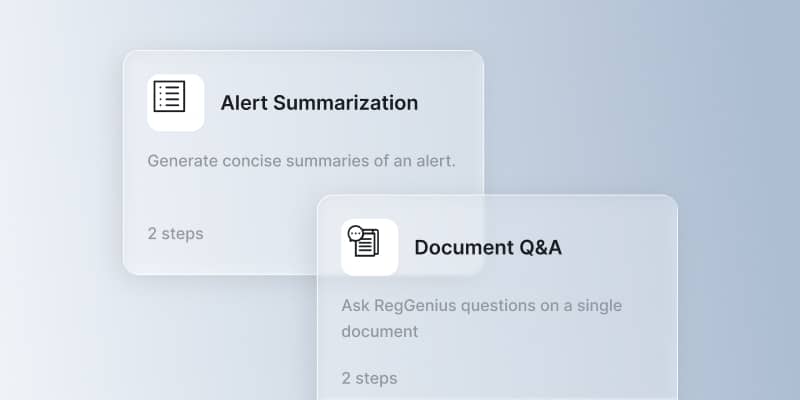Image resolution: width=800 pixels, height=400 pixels.
Task: Click '2 steps' on Alert Summarization card
Action: tap(176, 234)
